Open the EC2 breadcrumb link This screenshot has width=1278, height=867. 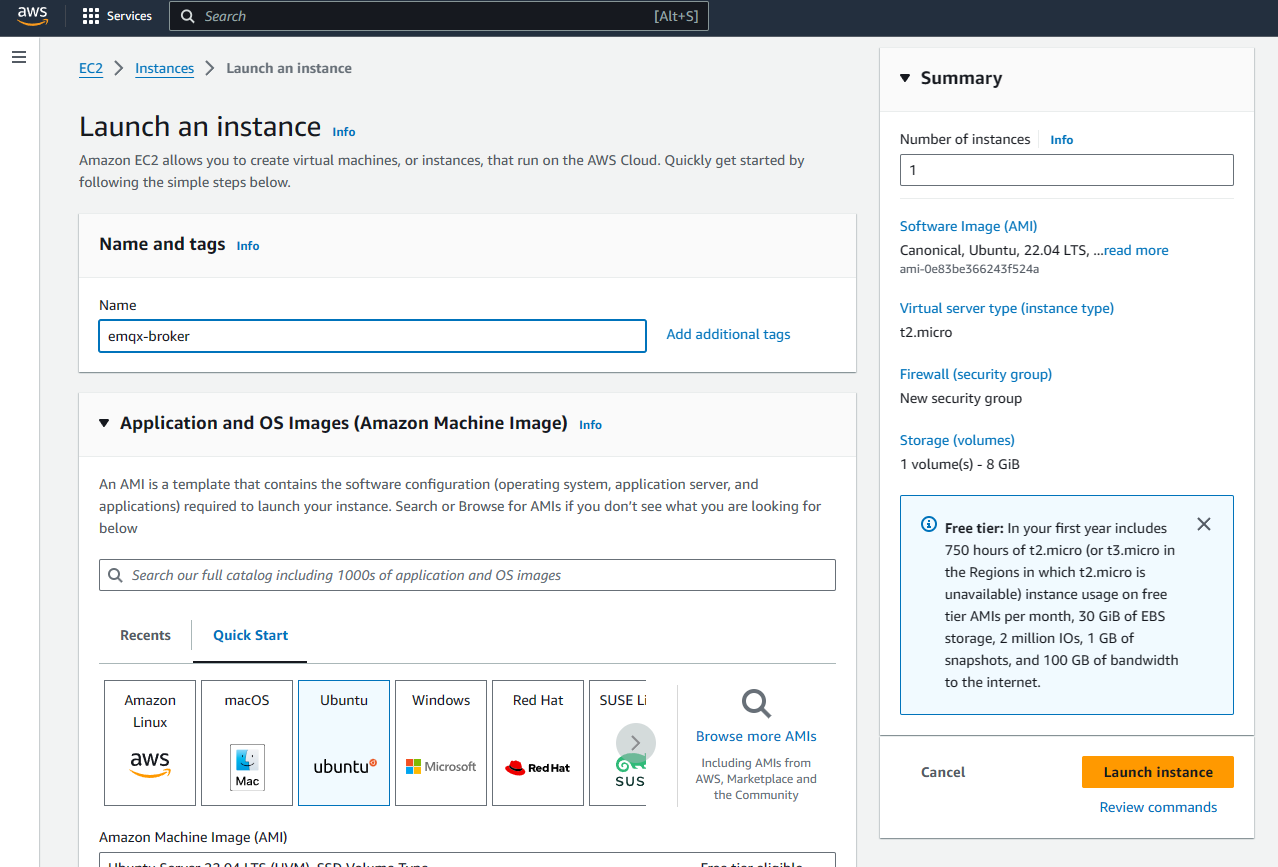(x=91, y=68)
